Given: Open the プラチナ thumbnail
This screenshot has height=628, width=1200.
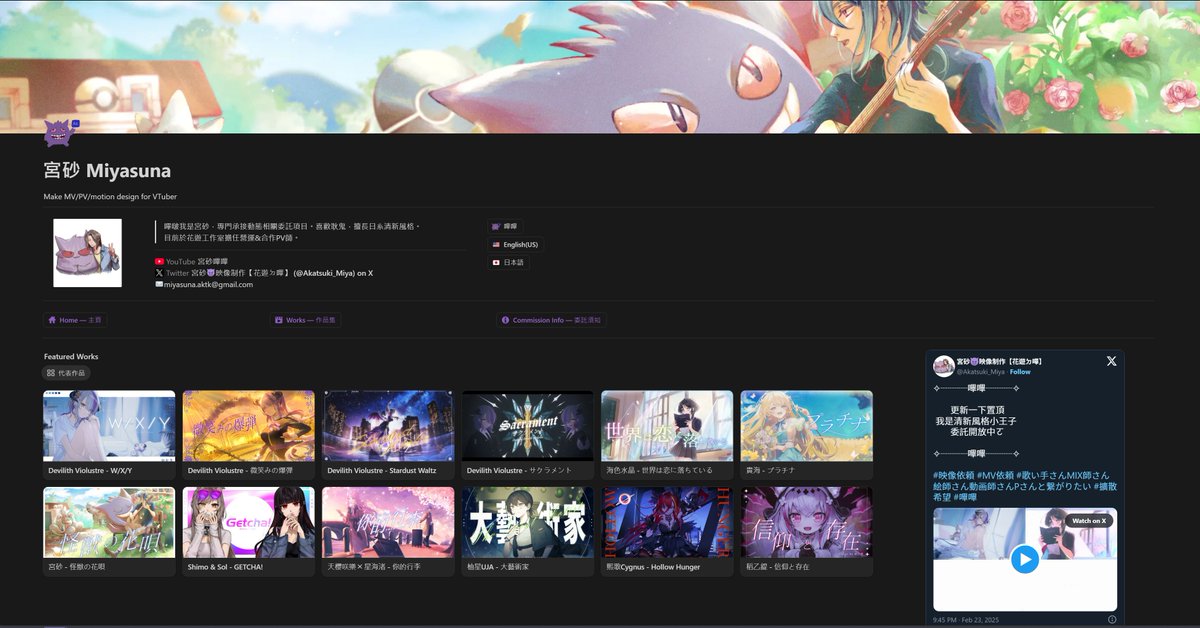Looking at the screenshot, I should click(807, 426).
